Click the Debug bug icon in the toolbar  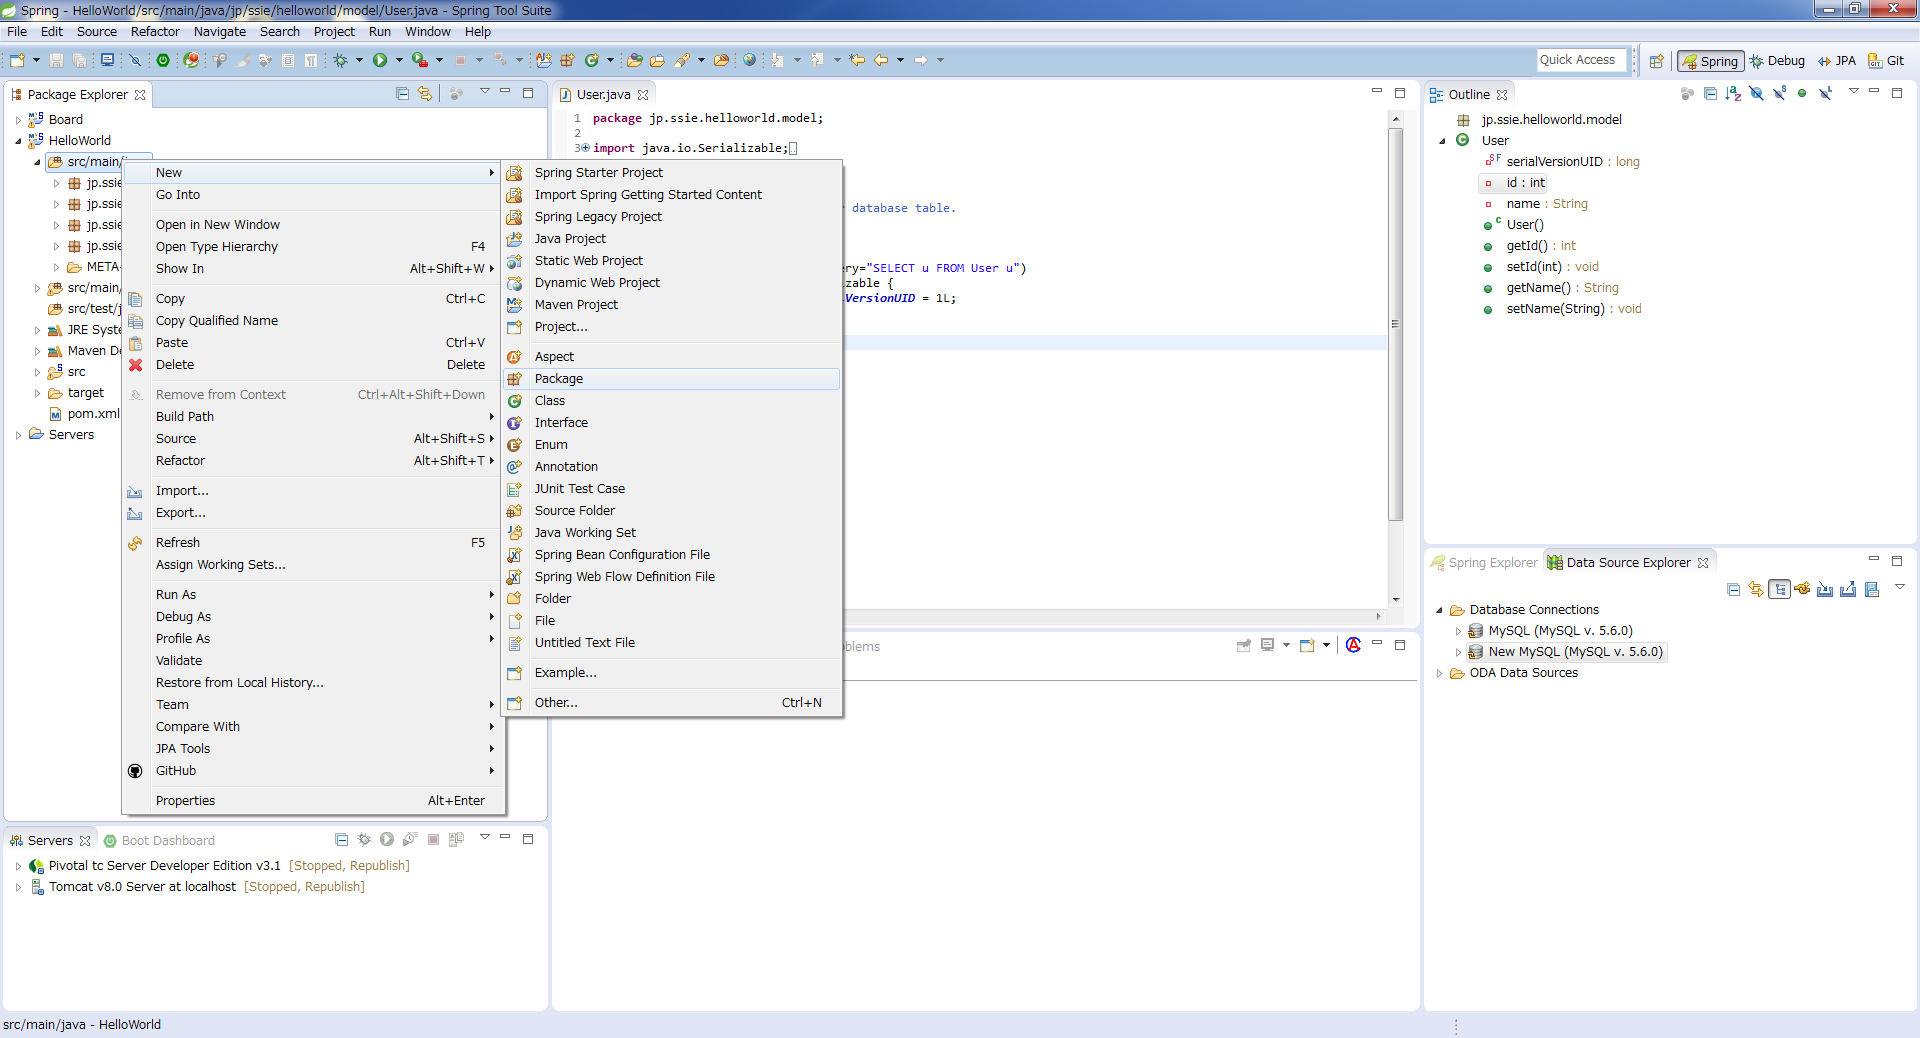click(x=341, y=61)
